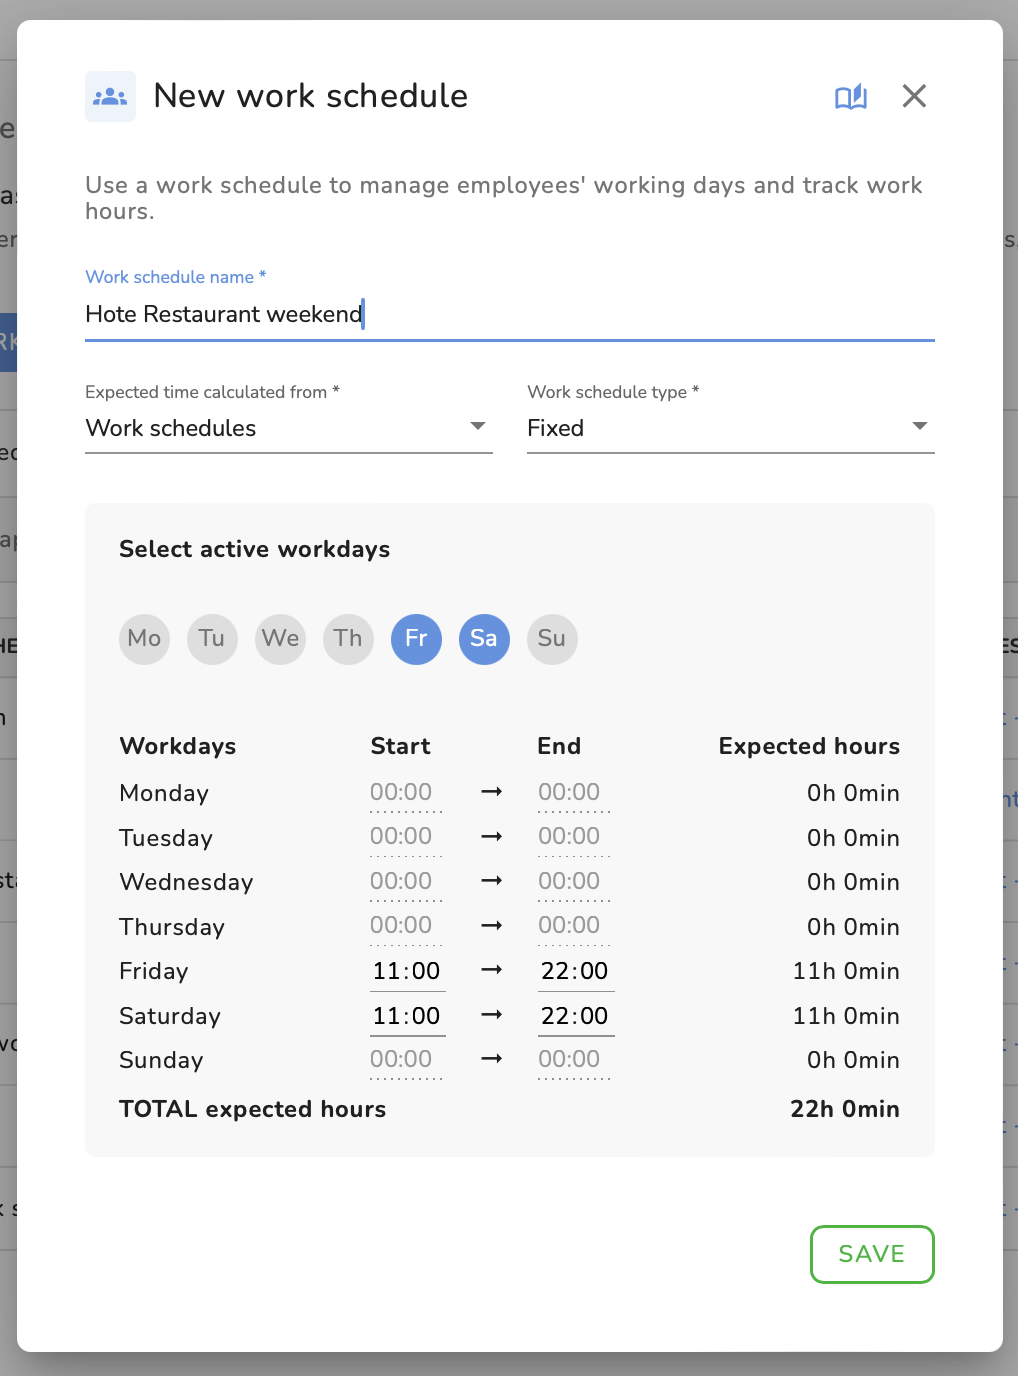Screen dimensions: 1018x1376
Task: Set Tuesday end time field
Action: (574, 837)
